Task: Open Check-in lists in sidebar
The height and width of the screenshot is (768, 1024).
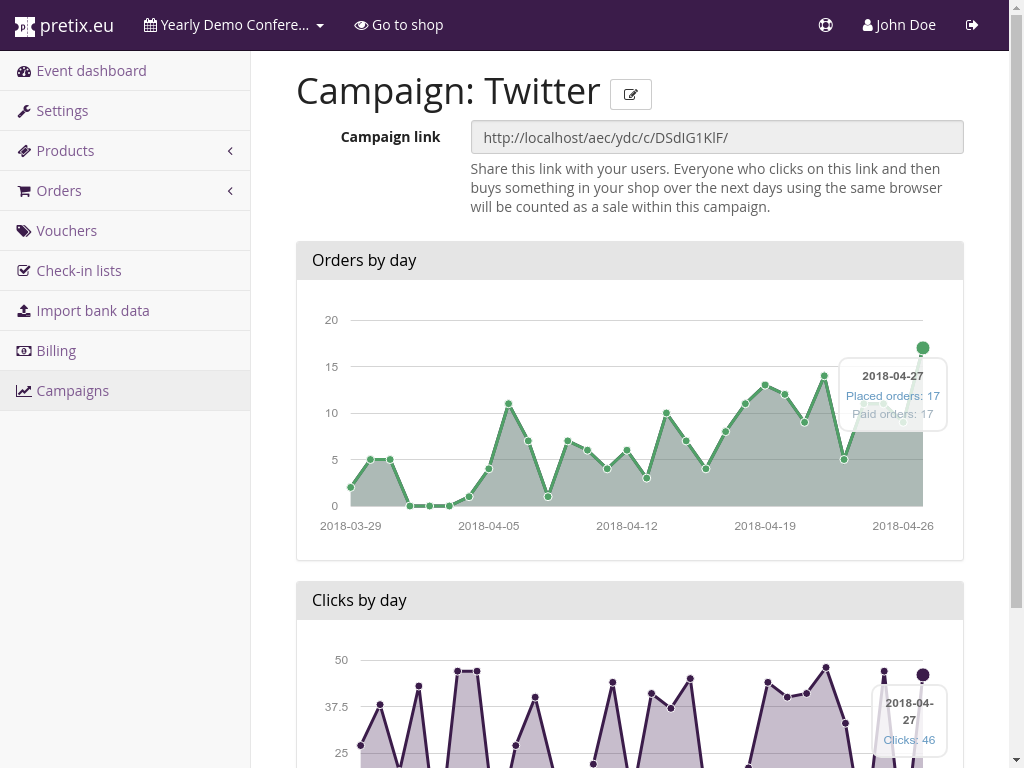Action: [x=78, y=271]
